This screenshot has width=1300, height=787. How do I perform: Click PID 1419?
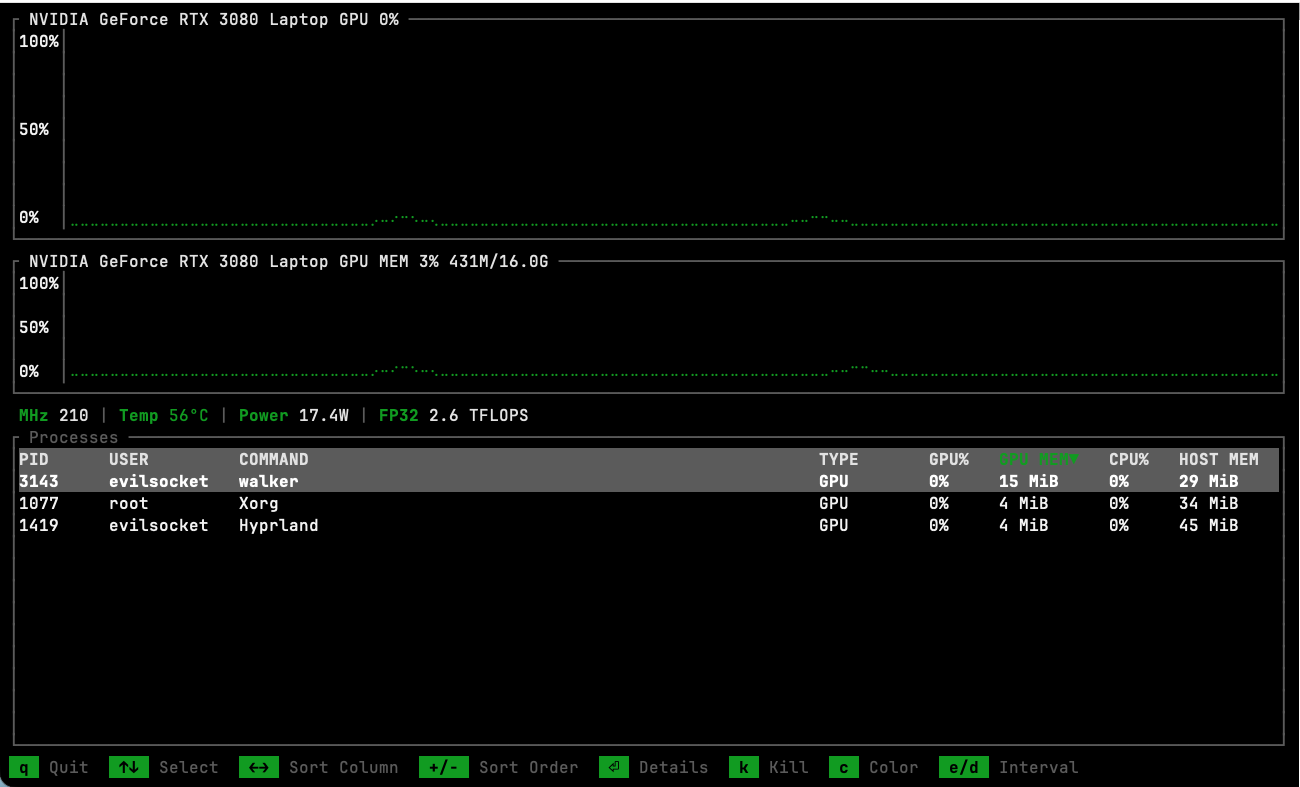[39, 525]
